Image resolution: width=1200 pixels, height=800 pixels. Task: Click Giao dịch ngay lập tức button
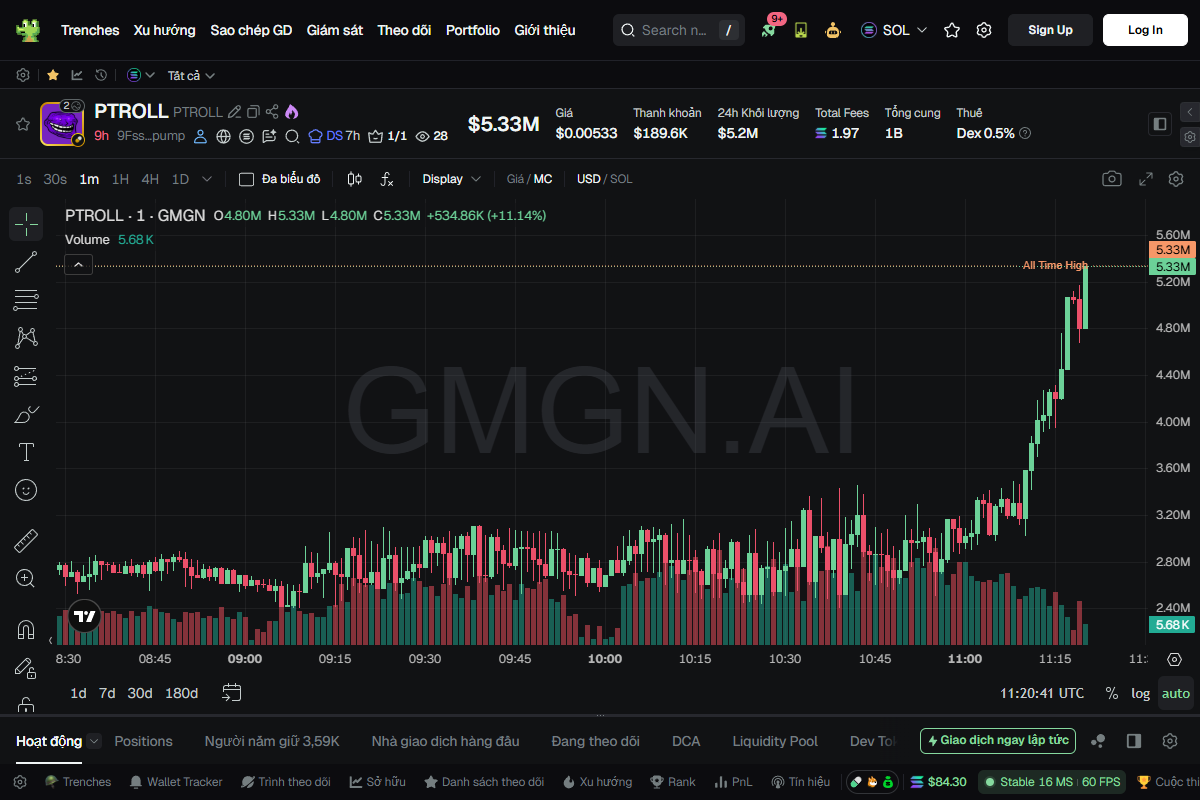(998, 741)
